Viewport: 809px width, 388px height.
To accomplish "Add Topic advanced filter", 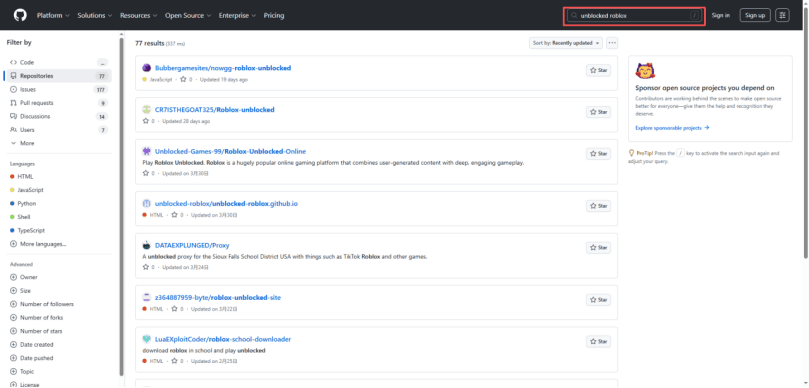I will pos(22,371).
